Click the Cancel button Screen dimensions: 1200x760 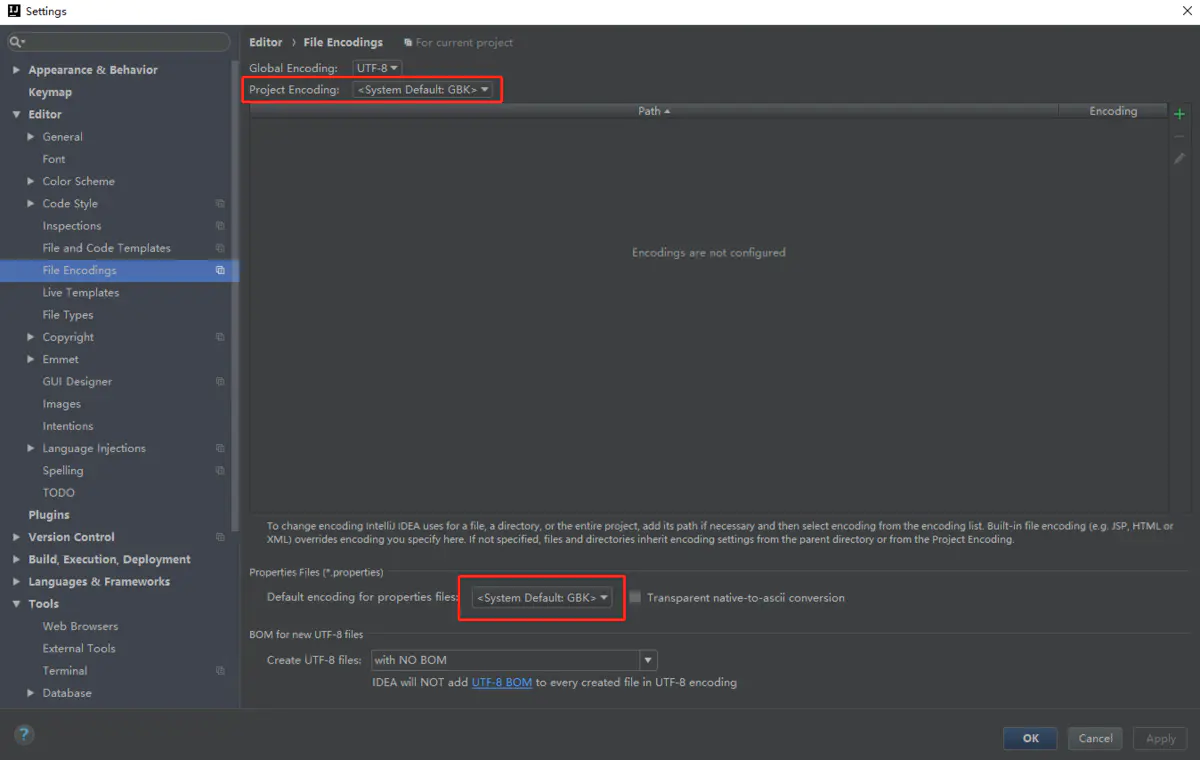click(1096, 738)
